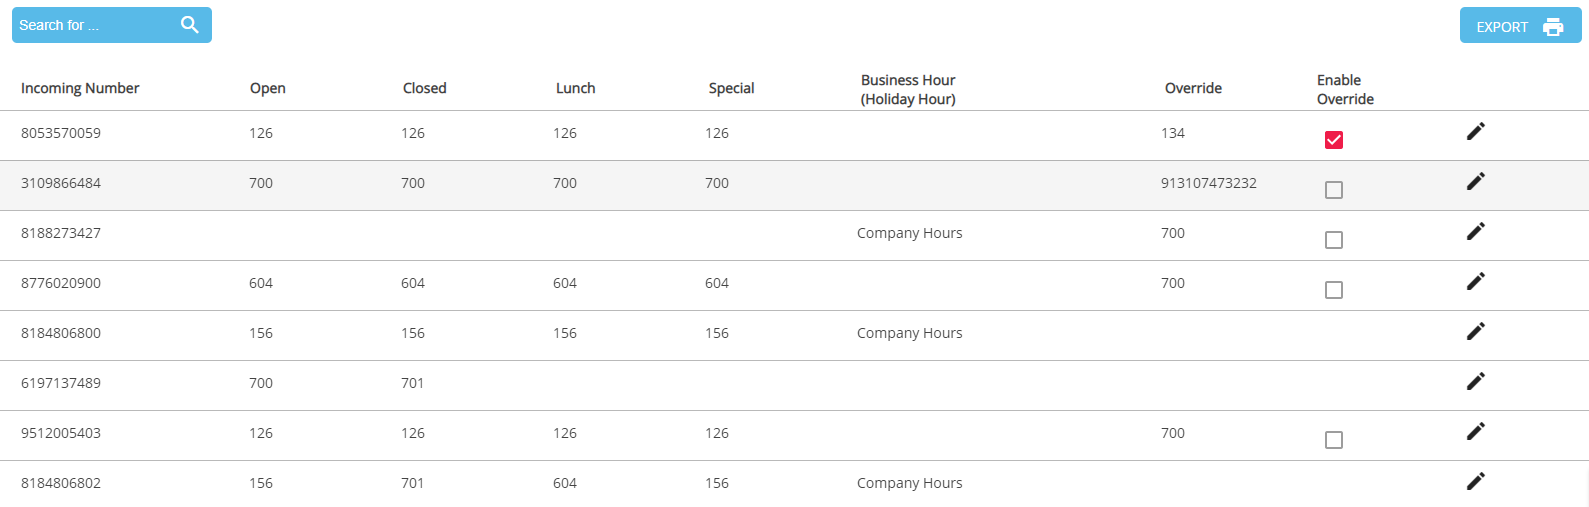Screen dimensions: 1589x507
Task: Toggle override checkbox for 9512005403
Action: pyautogui.click(x=1334, y=440)
